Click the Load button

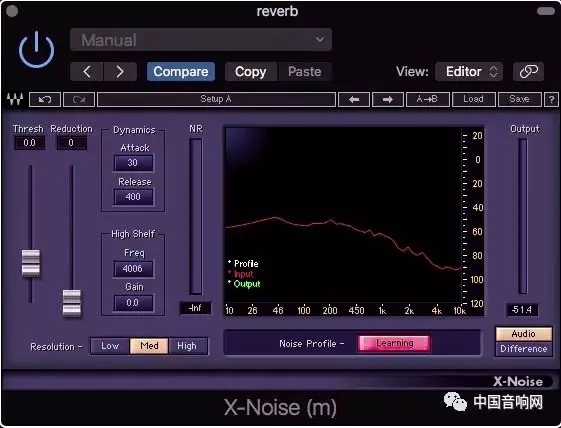tap(474, 99)
